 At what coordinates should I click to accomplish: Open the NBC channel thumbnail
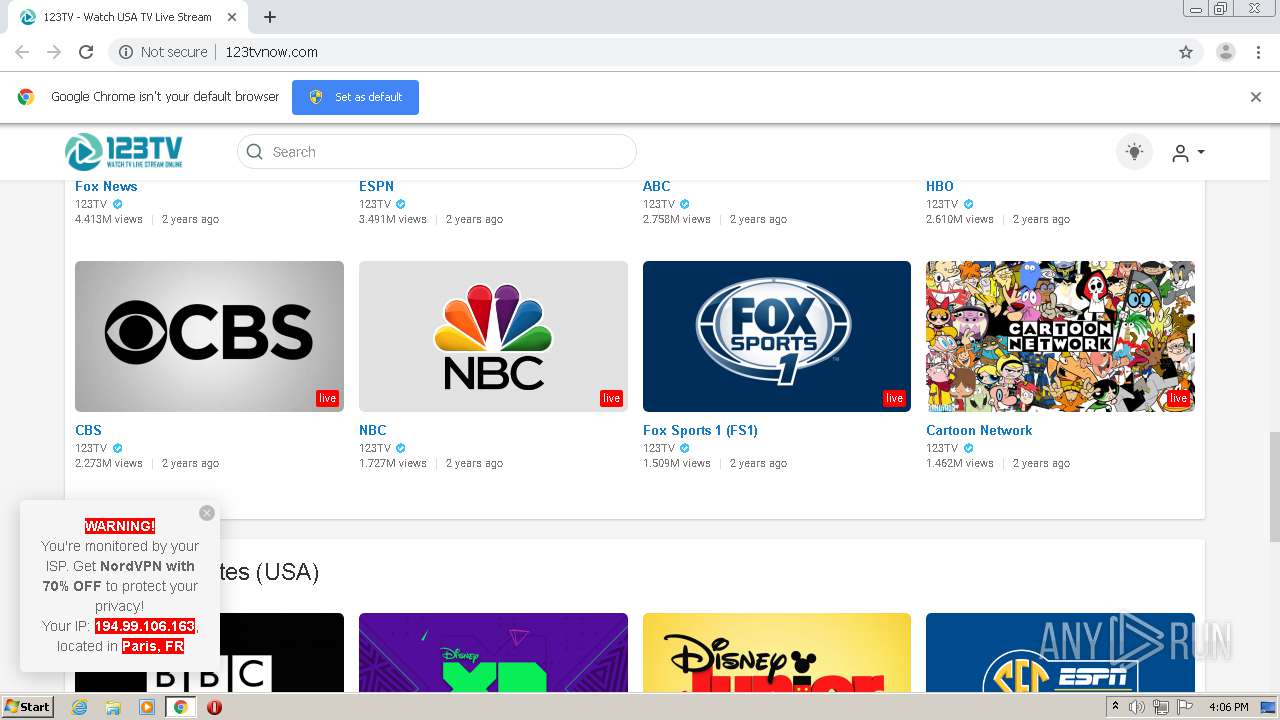click(493, 336)
